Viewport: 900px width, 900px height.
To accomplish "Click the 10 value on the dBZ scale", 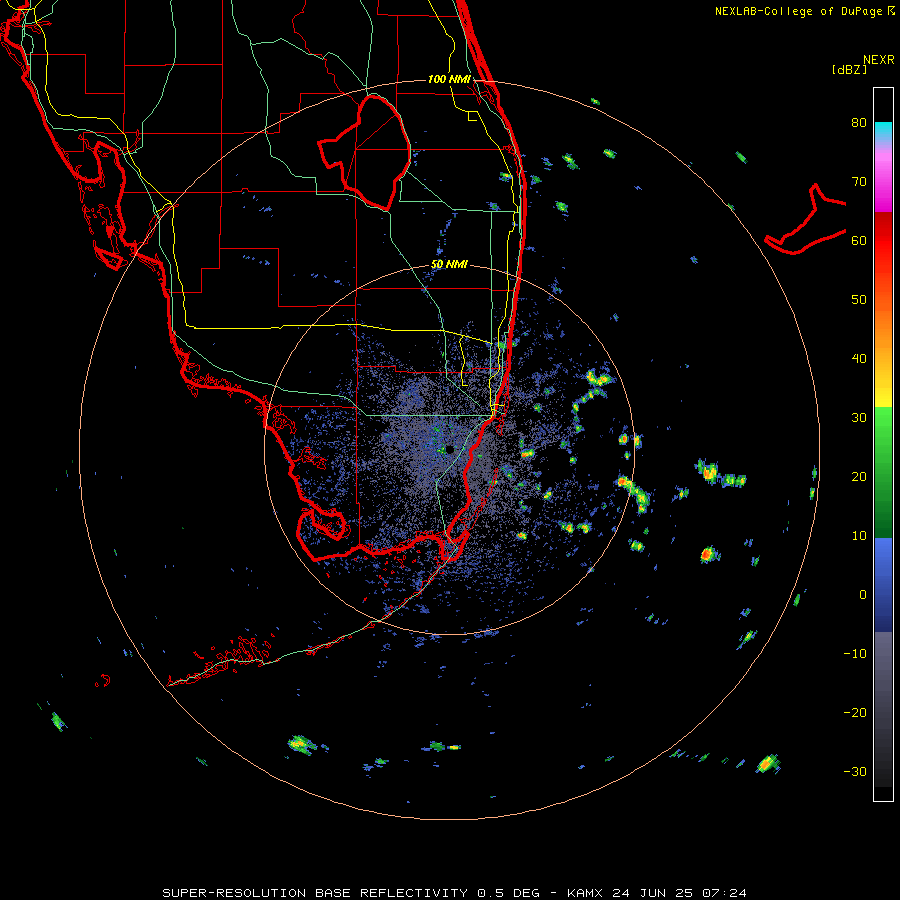I will pyautogui.click(x=859, y=536).
